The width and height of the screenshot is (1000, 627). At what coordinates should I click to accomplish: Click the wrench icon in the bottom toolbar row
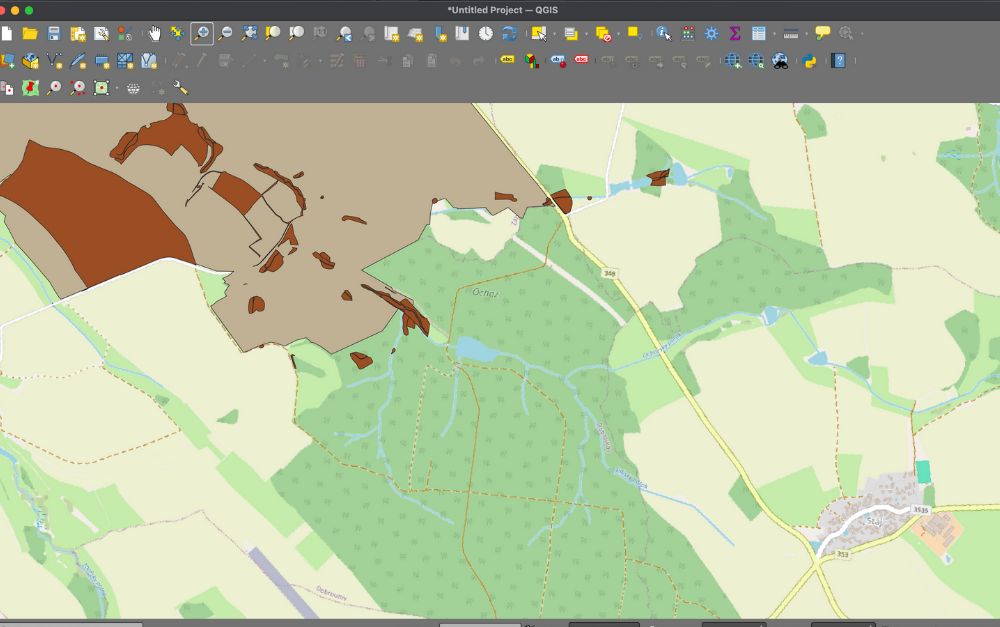point(181,88)
